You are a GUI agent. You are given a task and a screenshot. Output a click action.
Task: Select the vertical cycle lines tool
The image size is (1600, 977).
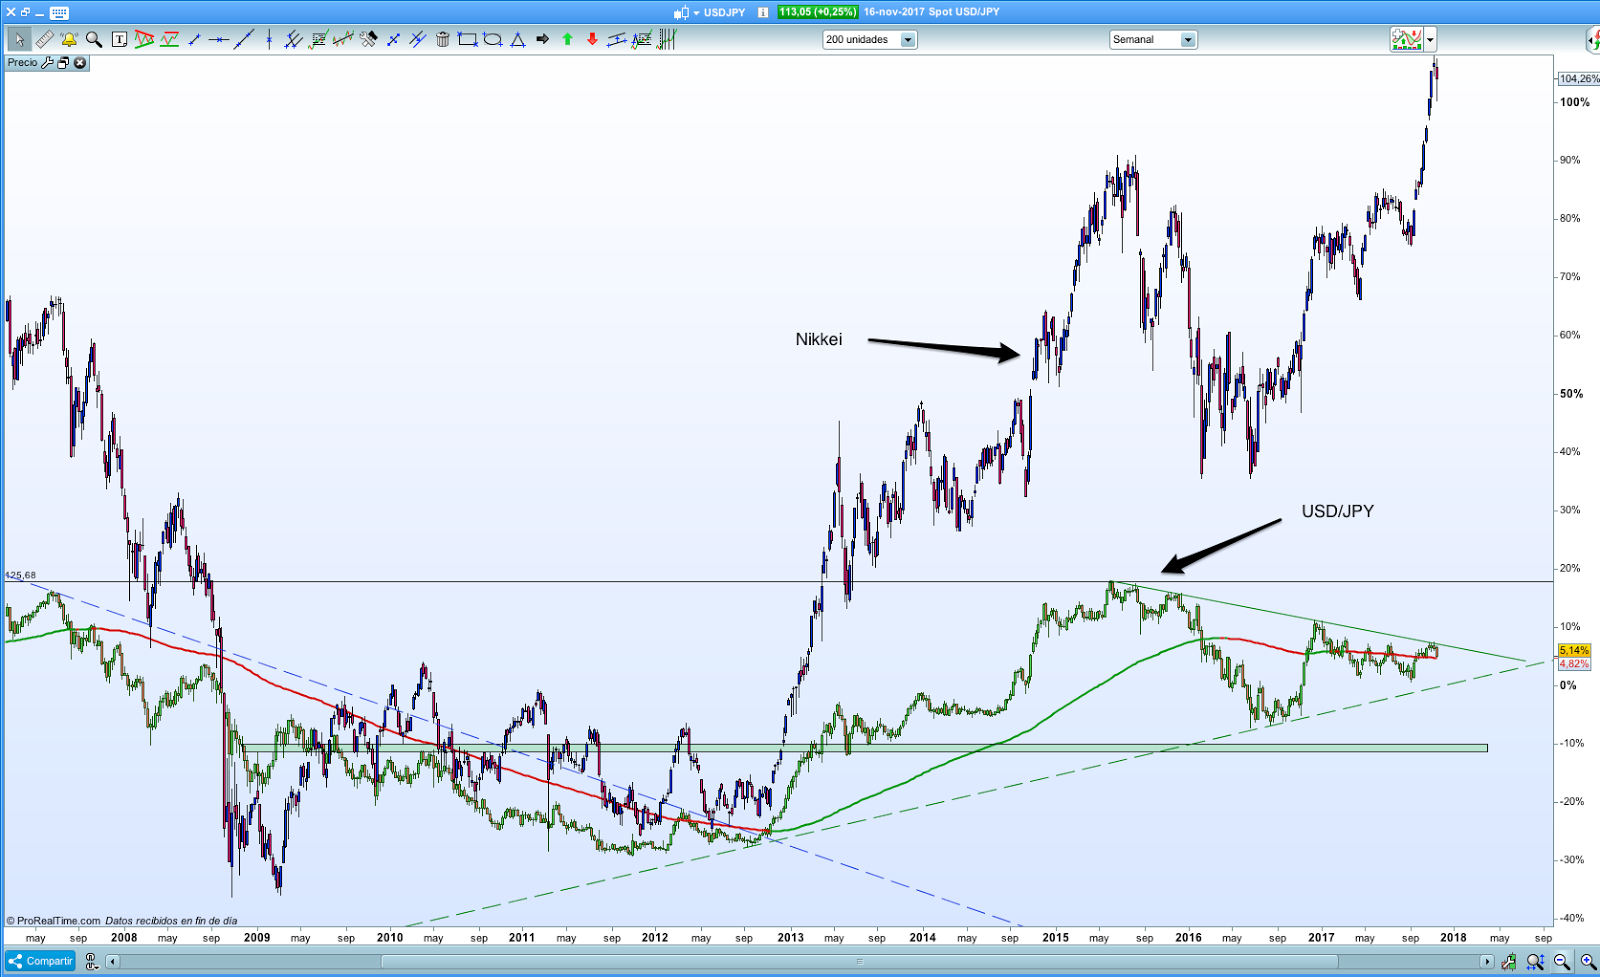[667, 40]
